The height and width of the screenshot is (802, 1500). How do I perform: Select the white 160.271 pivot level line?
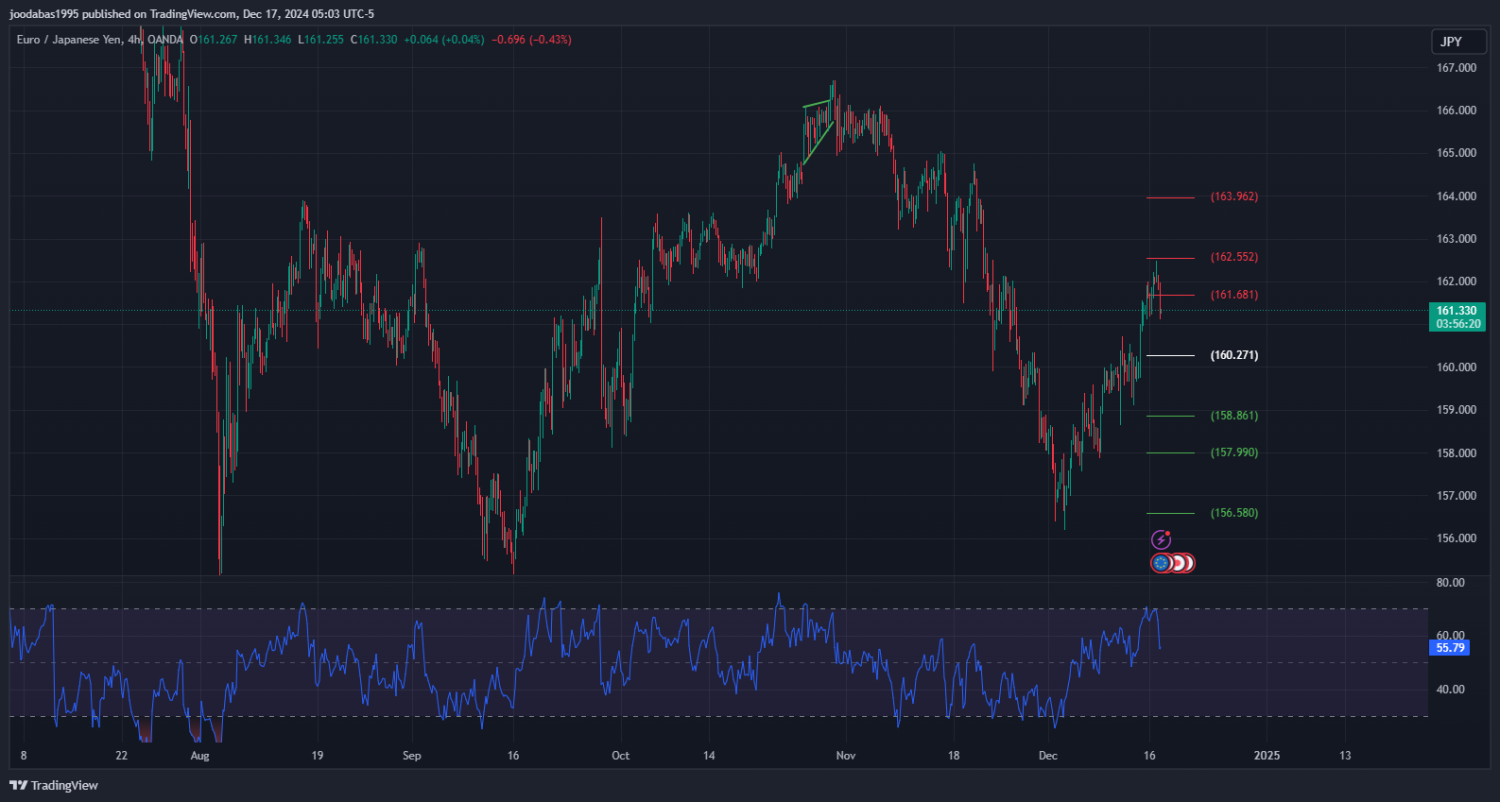coord(1170,355)
